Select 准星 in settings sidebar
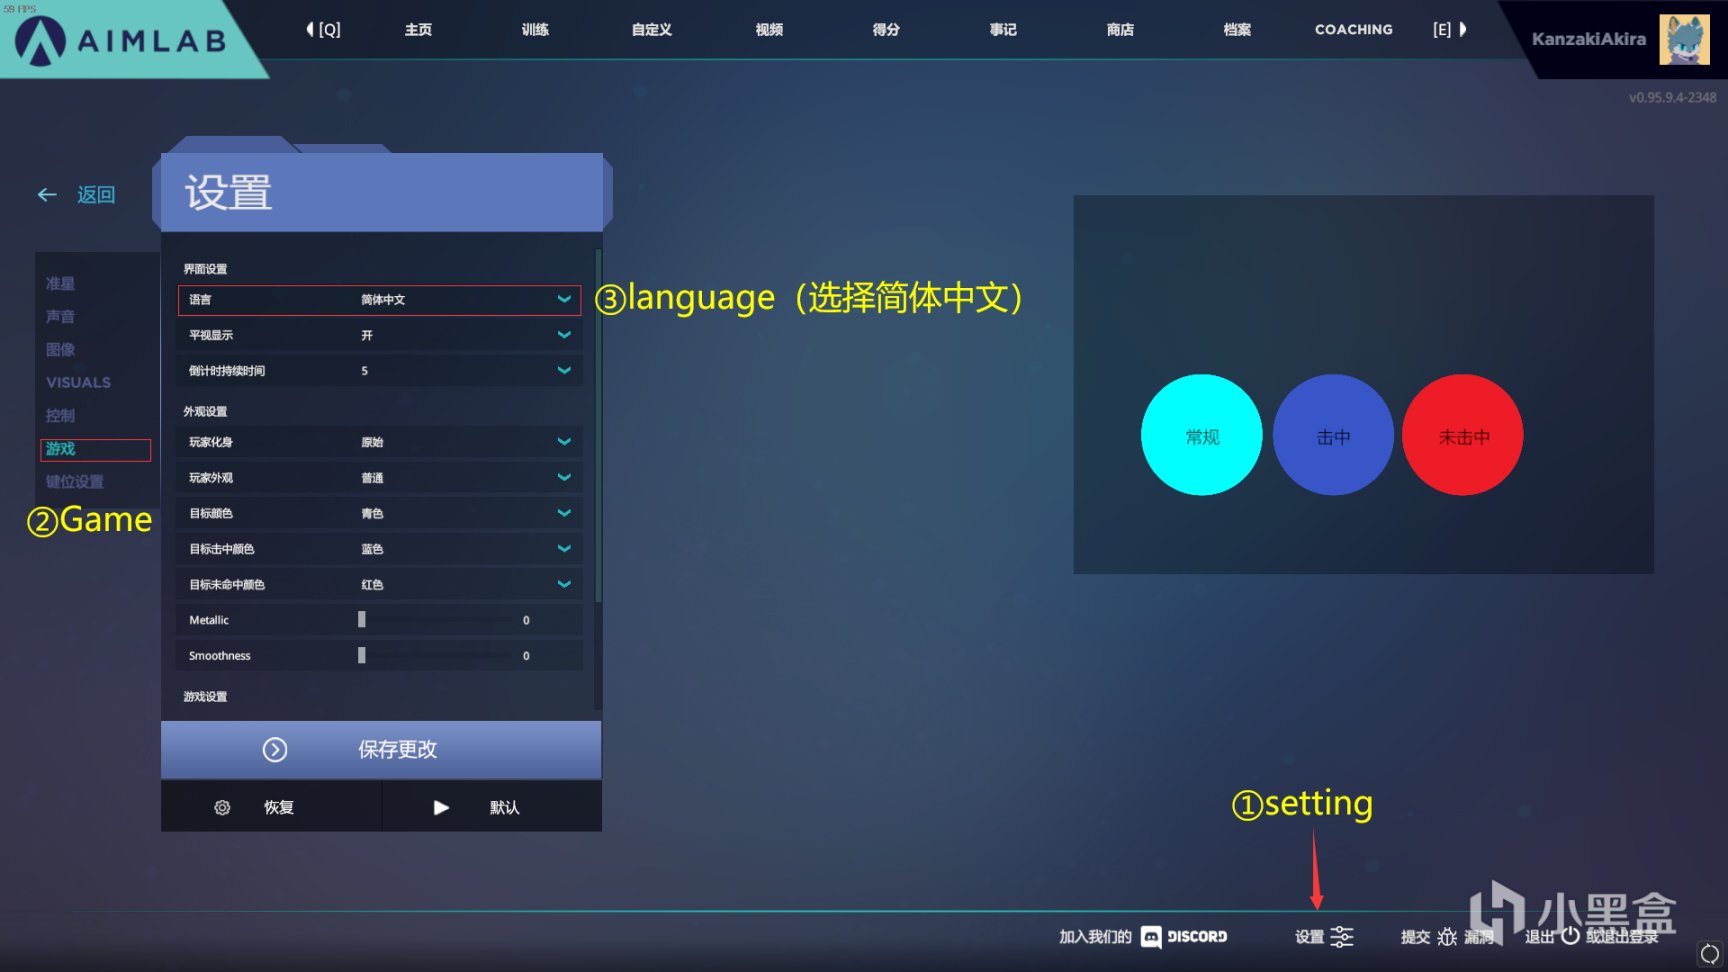Image resolution: width=1728 pixels, height=972 pixels. [x=60, y=284]
